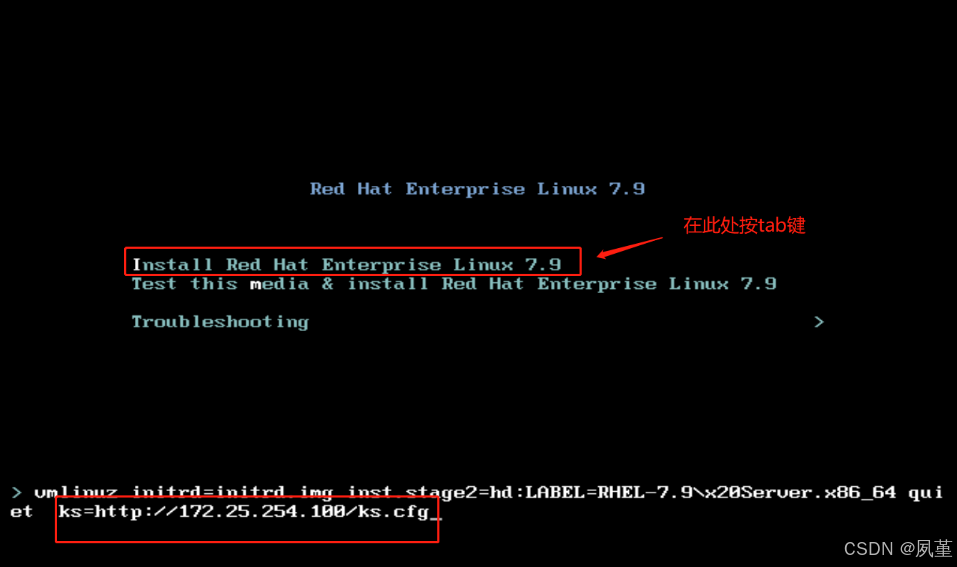Click the red annotation arrow

point(629,248)
